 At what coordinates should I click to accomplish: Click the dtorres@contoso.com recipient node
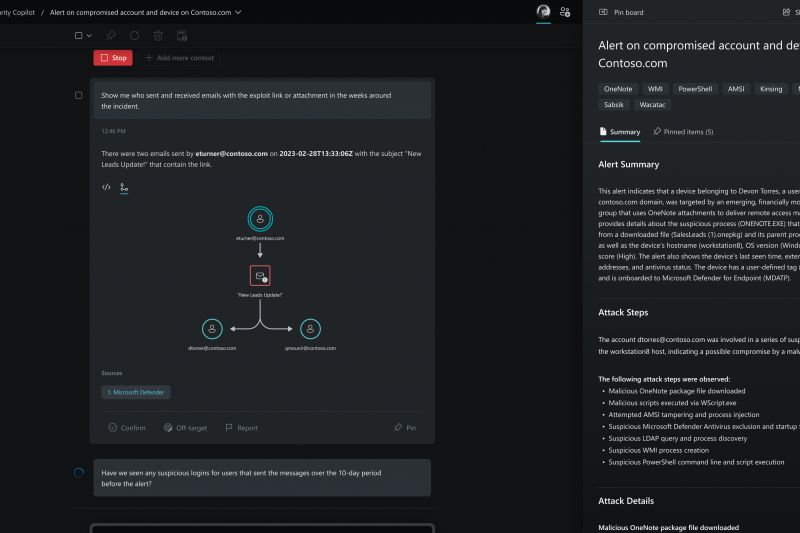click(x=212, y=329)
